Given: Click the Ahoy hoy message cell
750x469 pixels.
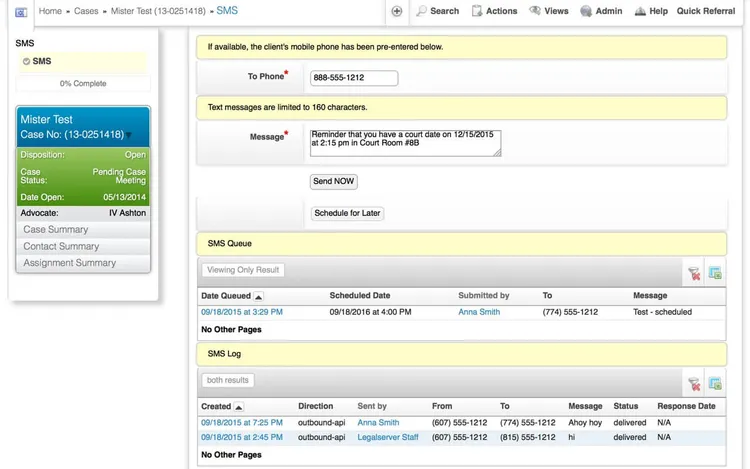Looking at the screenshot, I should click(x=585, y=423).
